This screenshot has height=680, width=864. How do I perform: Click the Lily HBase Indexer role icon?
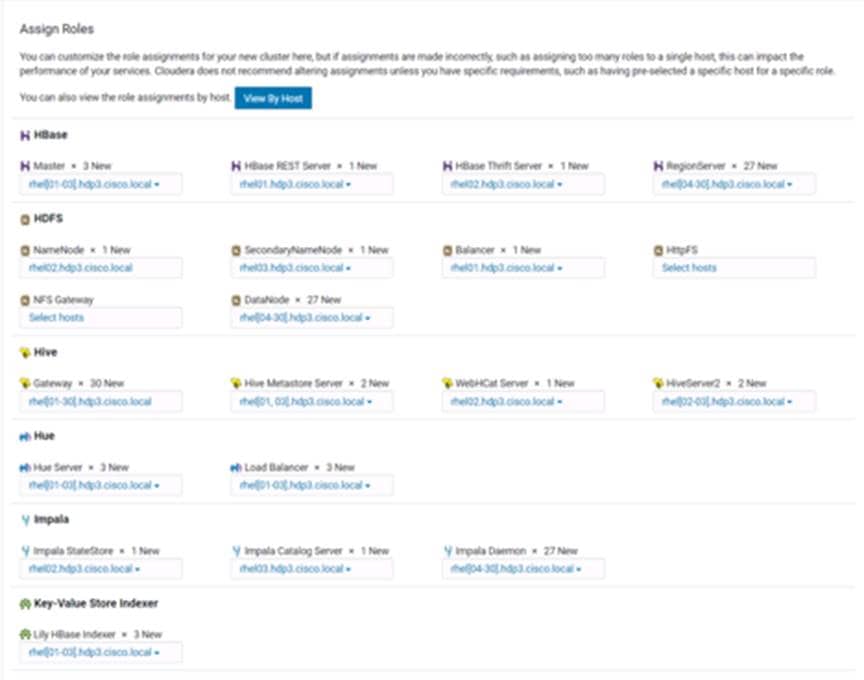click(25, 634)
